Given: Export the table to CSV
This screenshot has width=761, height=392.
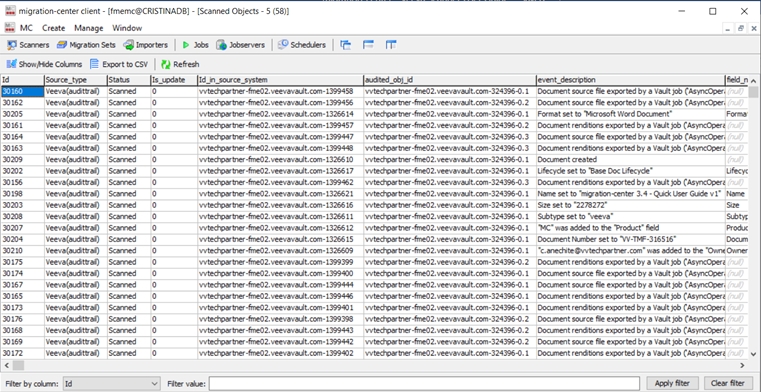Looking at the screenshot, I should [119, 64].
